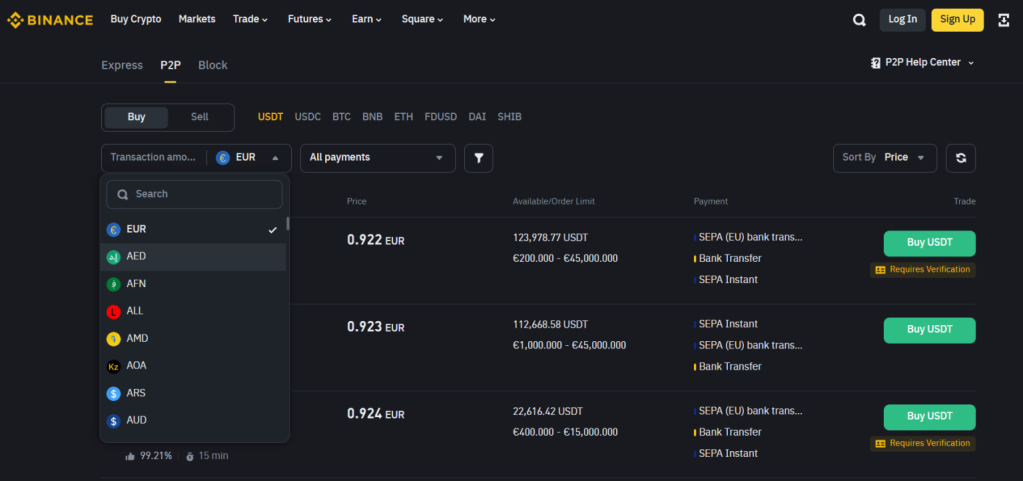The image size is (1023, 481).
Task: Refresh the P2P listings
Action: pyautogui.click(x=960, y=158)
